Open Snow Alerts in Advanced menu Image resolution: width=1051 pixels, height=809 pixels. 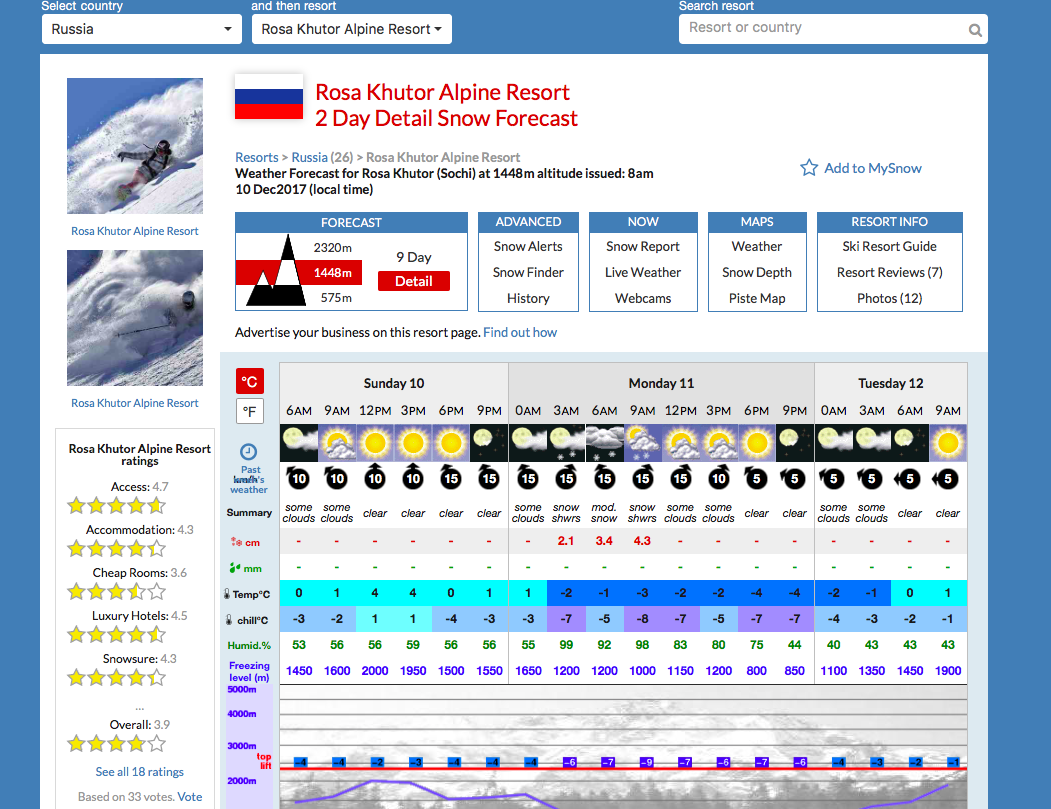[x=528, y=247]
